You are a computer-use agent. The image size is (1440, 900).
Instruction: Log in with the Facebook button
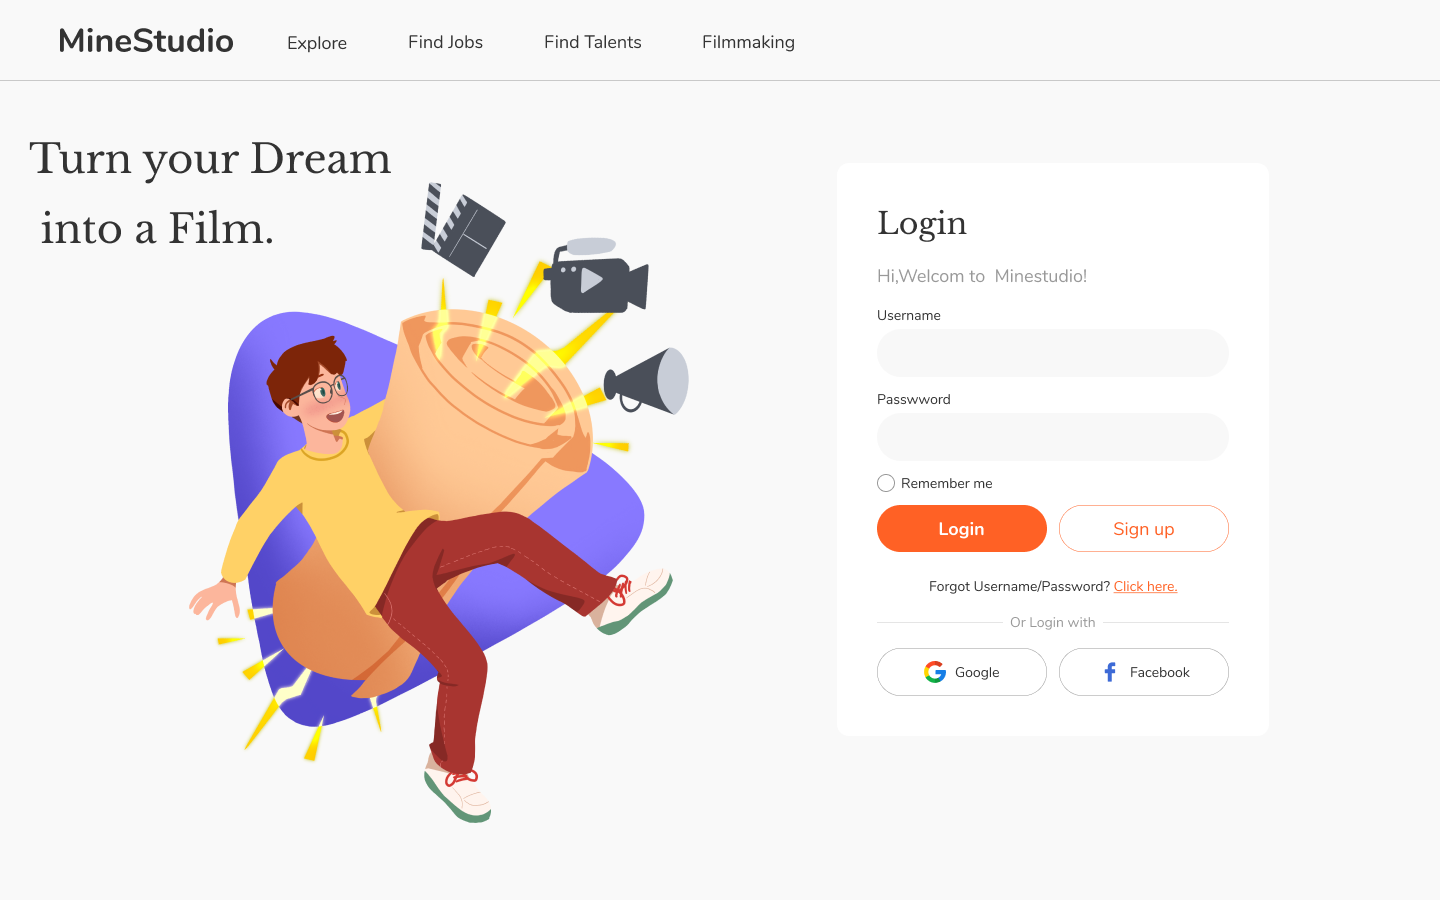click(x=1144, y=672)
